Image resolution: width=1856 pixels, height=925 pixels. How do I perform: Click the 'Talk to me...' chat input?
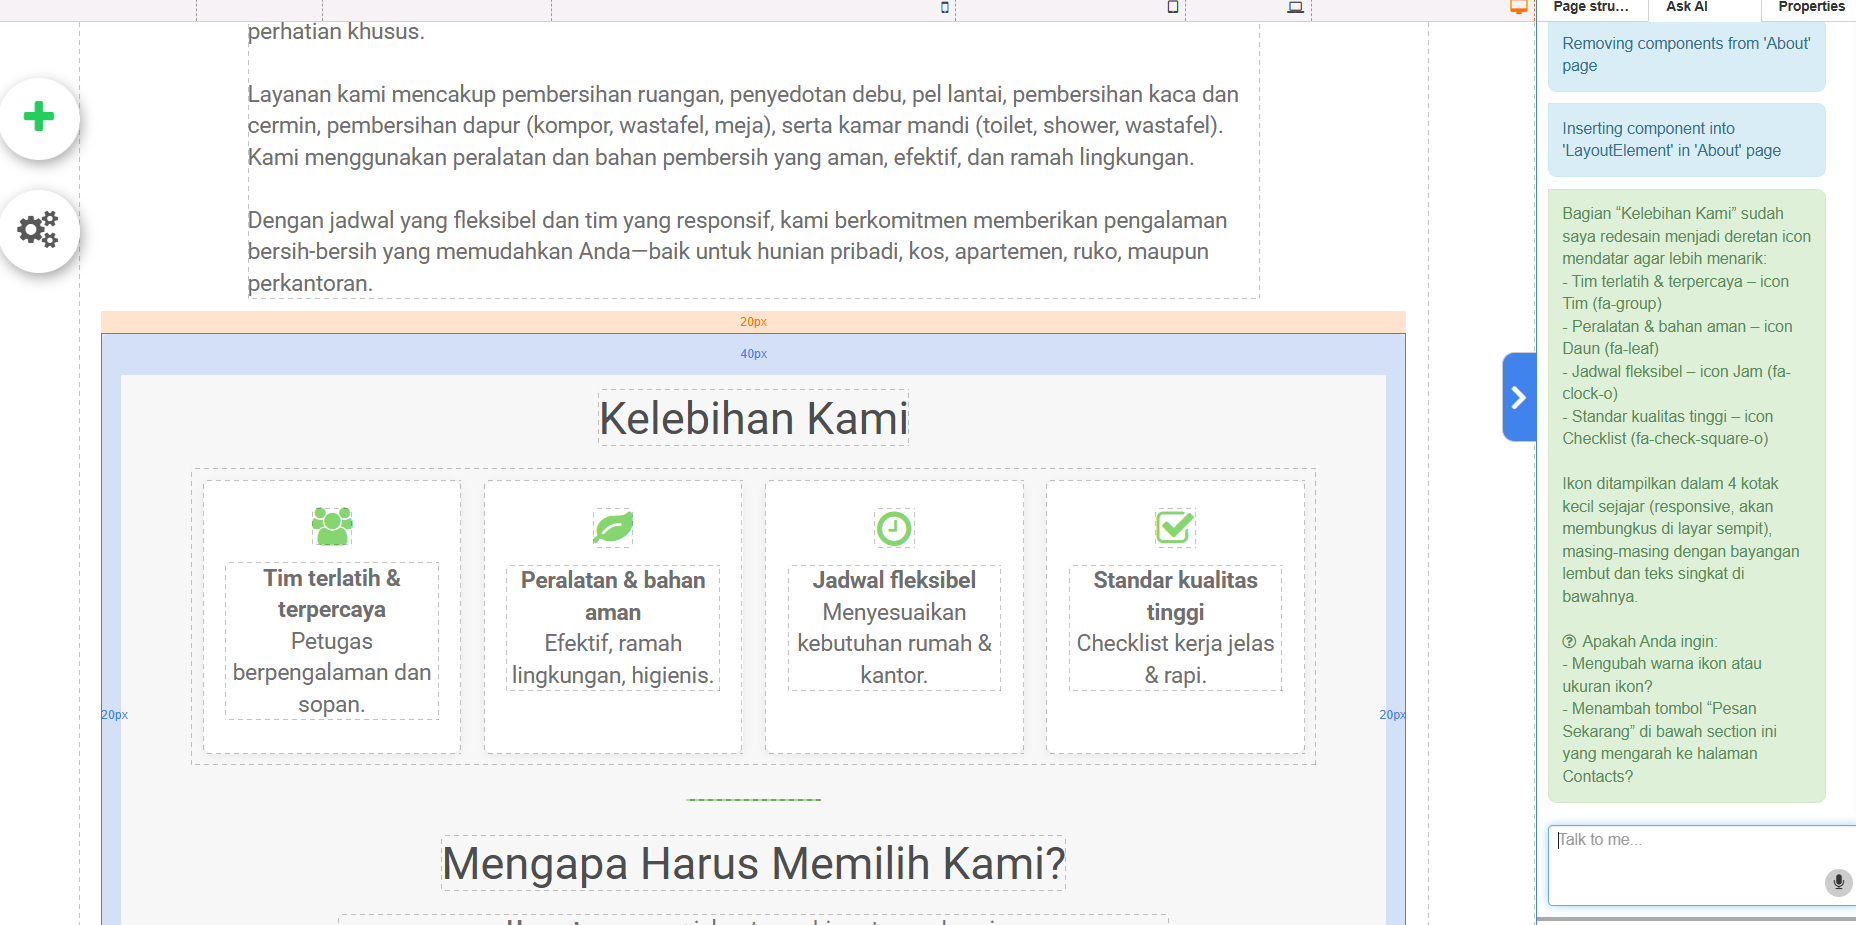(1690, 860)
